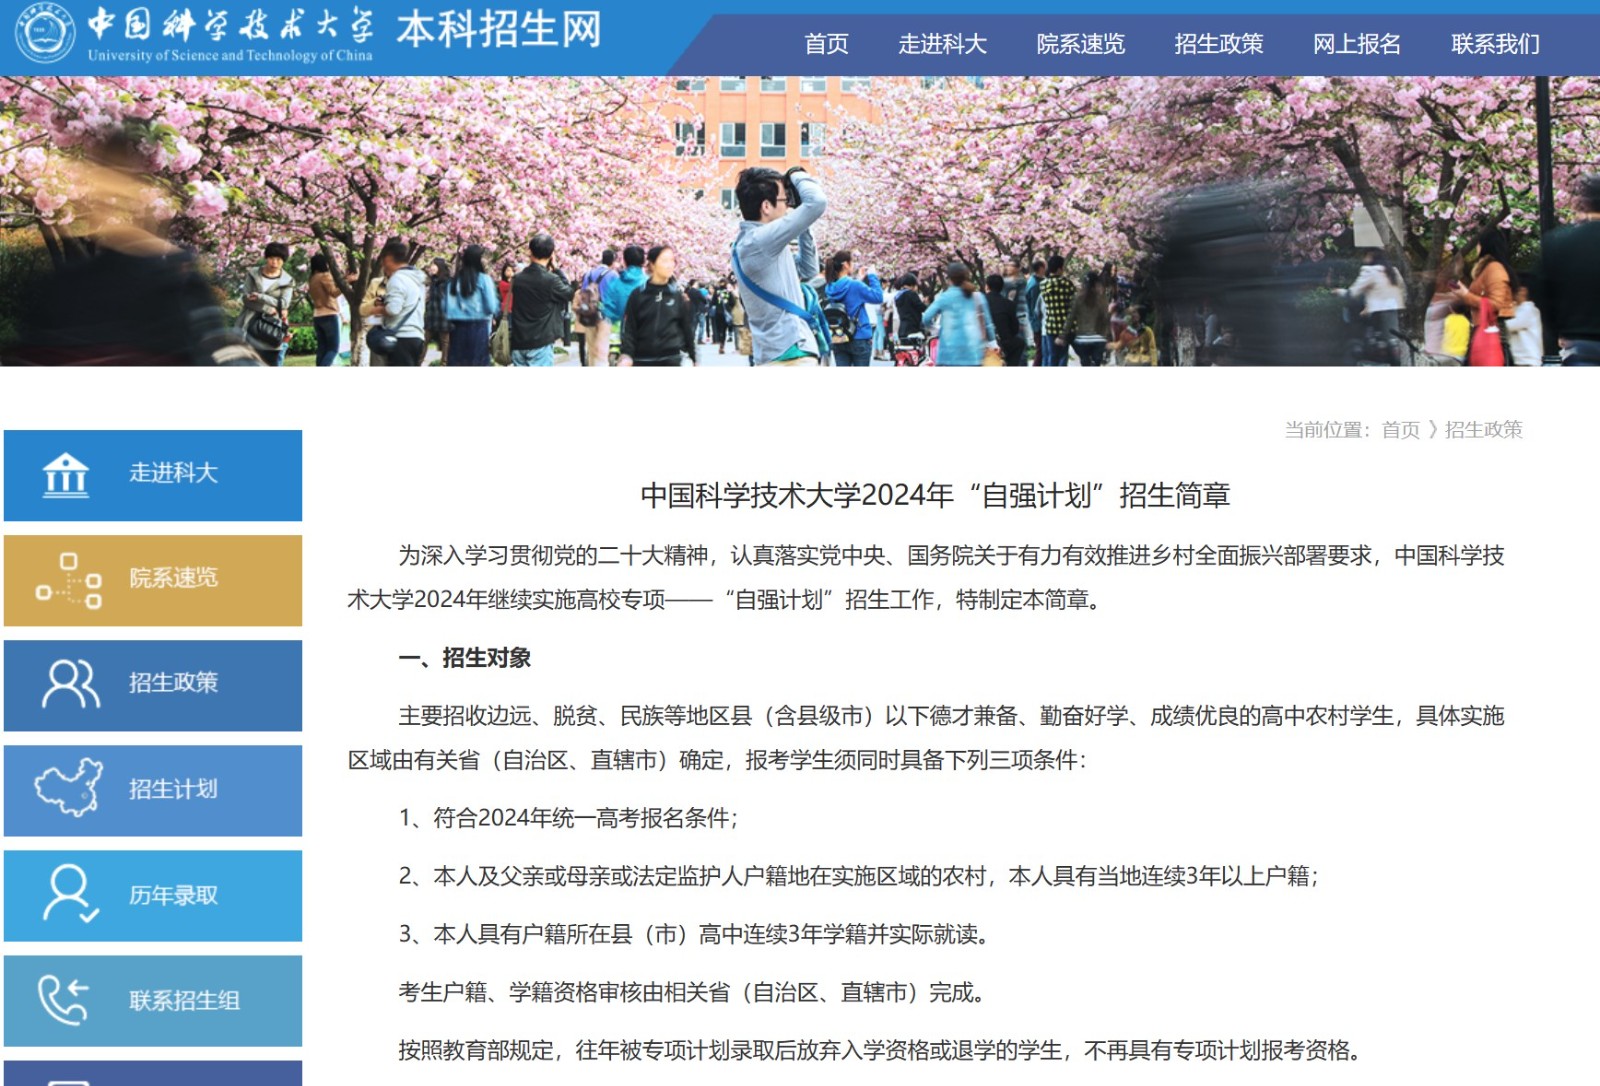This screenshot has height=1086, width=1600.
Task: Select 院系速览 in the top navigation bar
Action: [x=1080, y=44]
